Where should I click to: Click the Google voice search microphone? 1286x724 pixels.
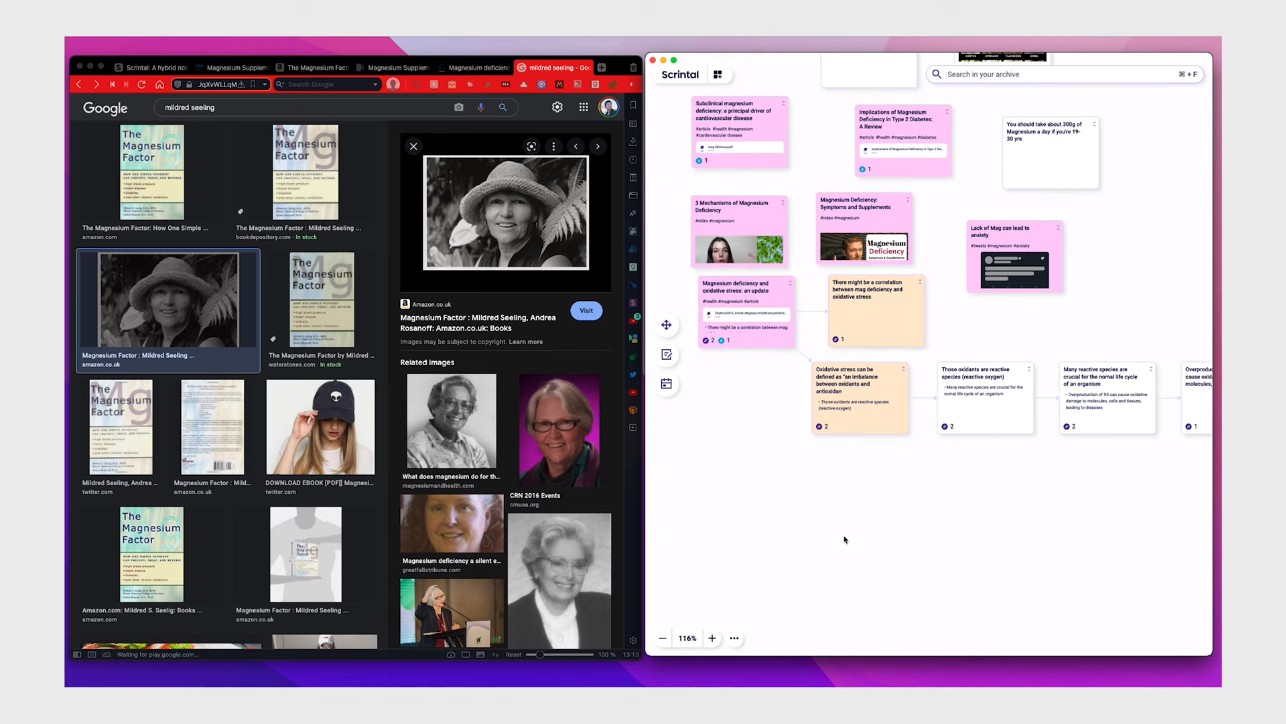481,107
